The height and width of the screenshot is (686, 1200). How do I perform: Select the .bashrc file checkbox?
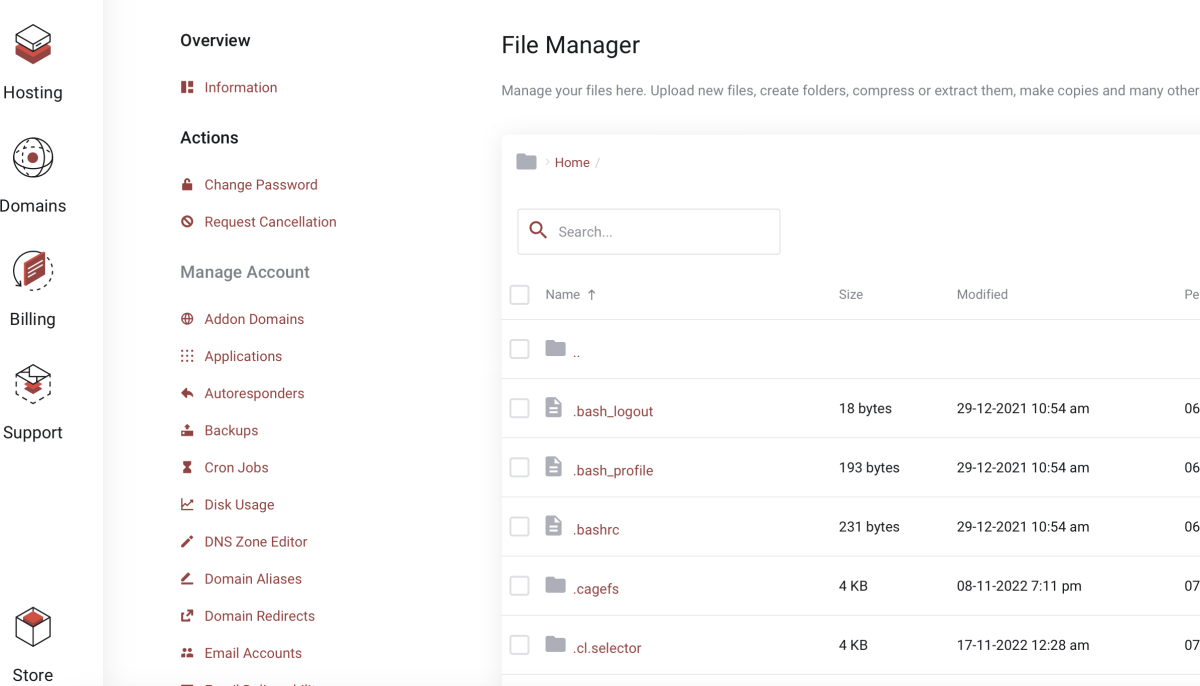(x=519, y=527)
